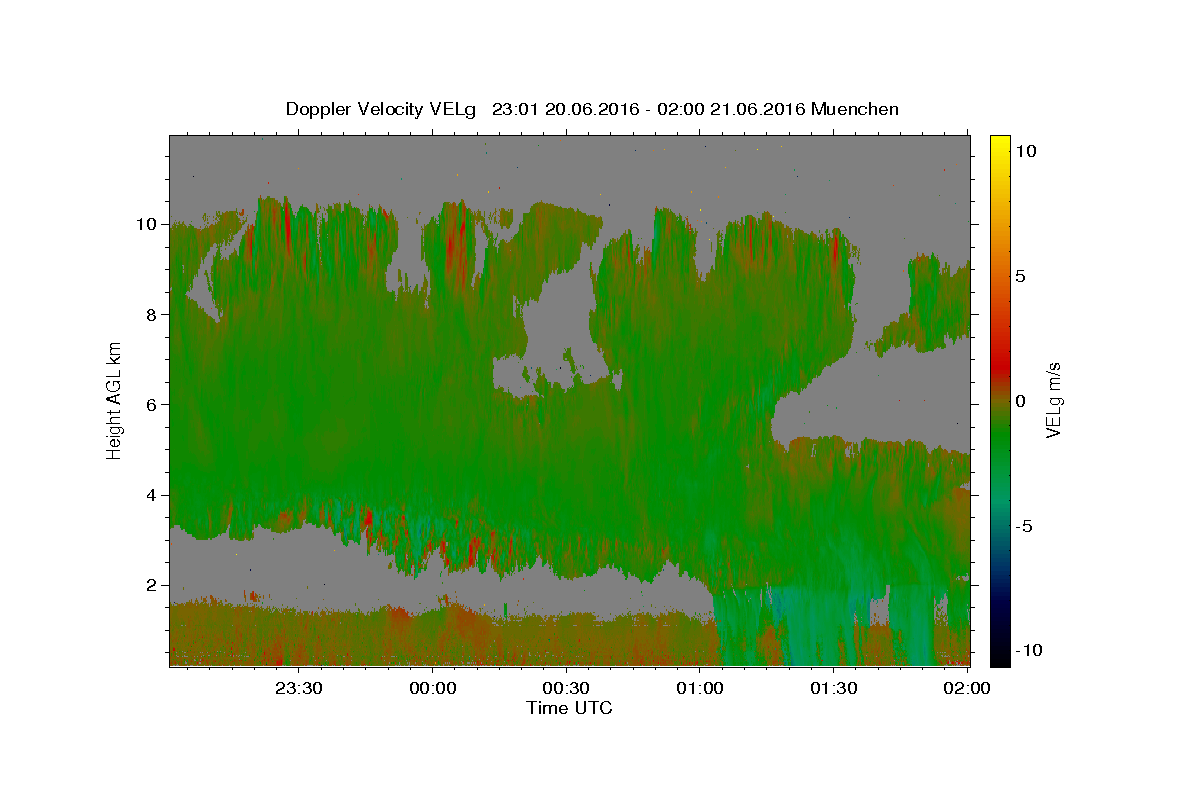Click the height axis label 8

(153, 314)
